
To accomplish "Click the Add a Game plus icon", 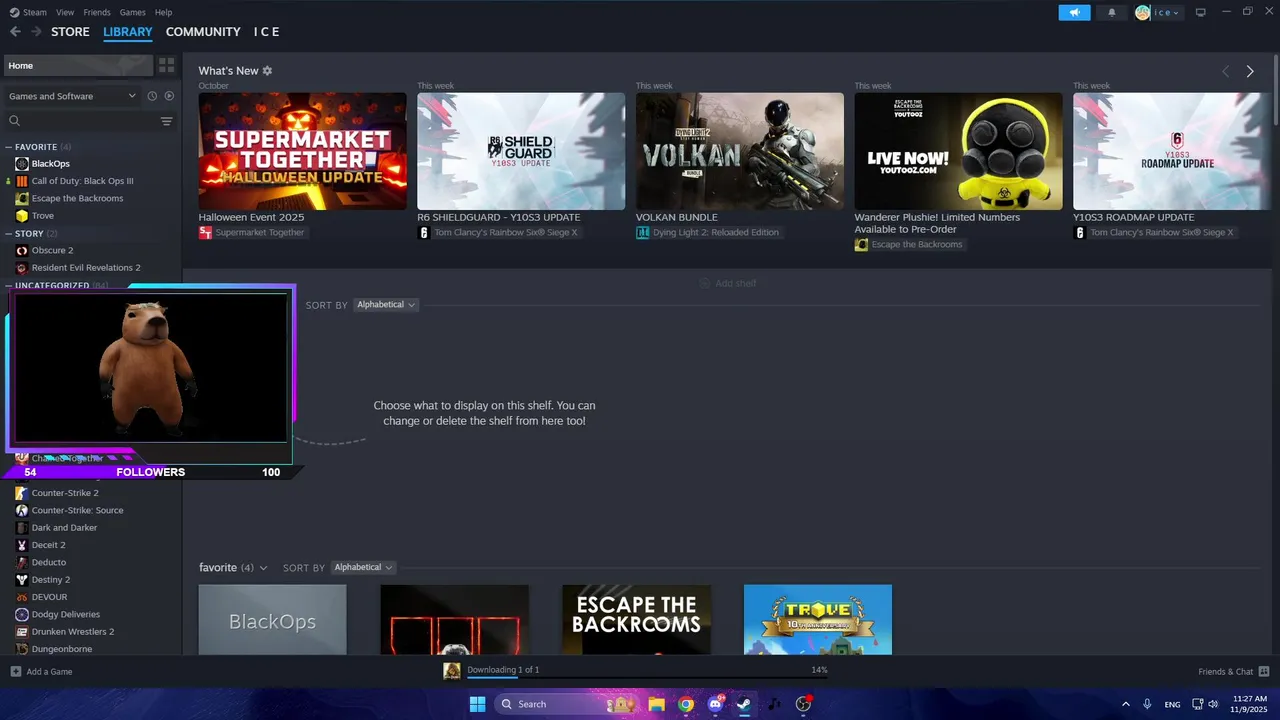I will (15, 672).
